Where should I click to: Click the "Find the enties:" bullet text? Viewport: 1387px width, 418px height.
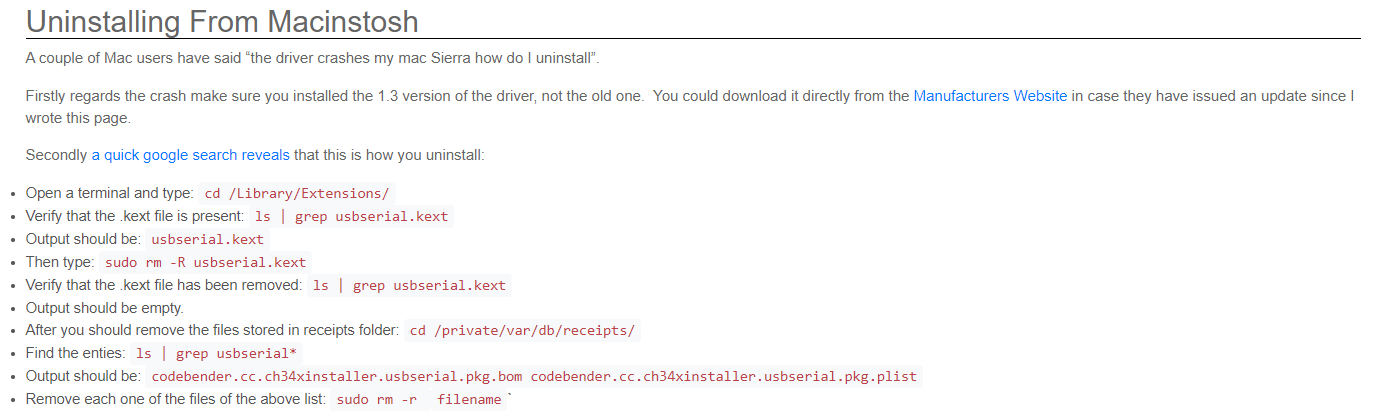[x=75, y=354]
